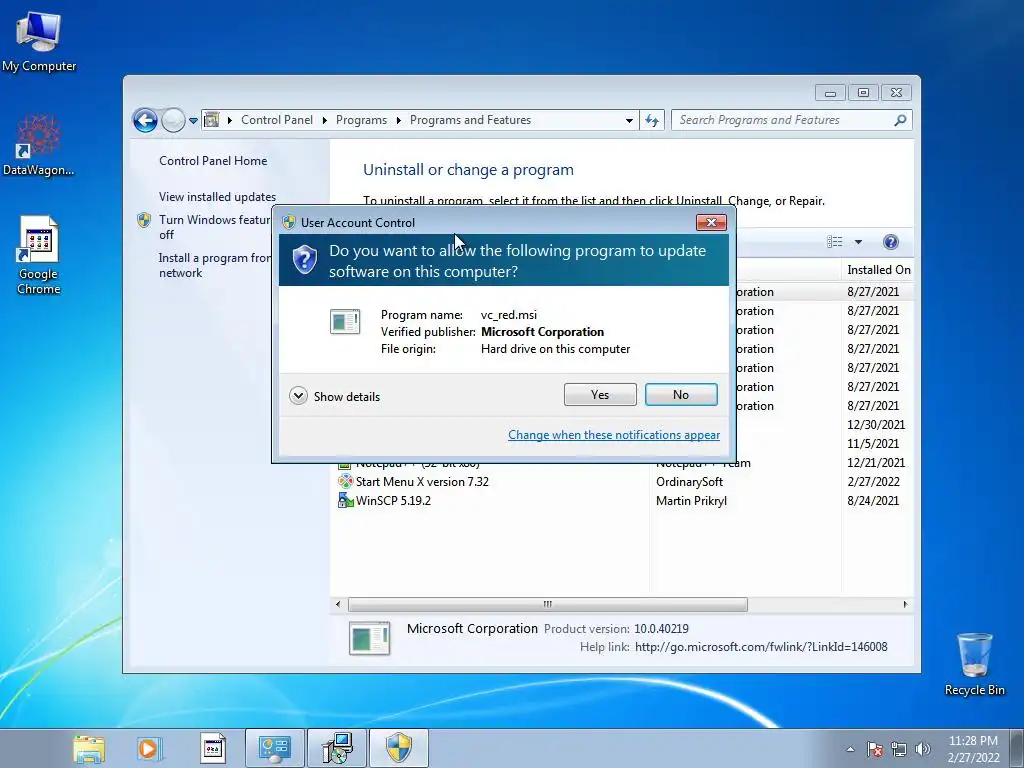Close the User Account Control dialog

(711, 223)
